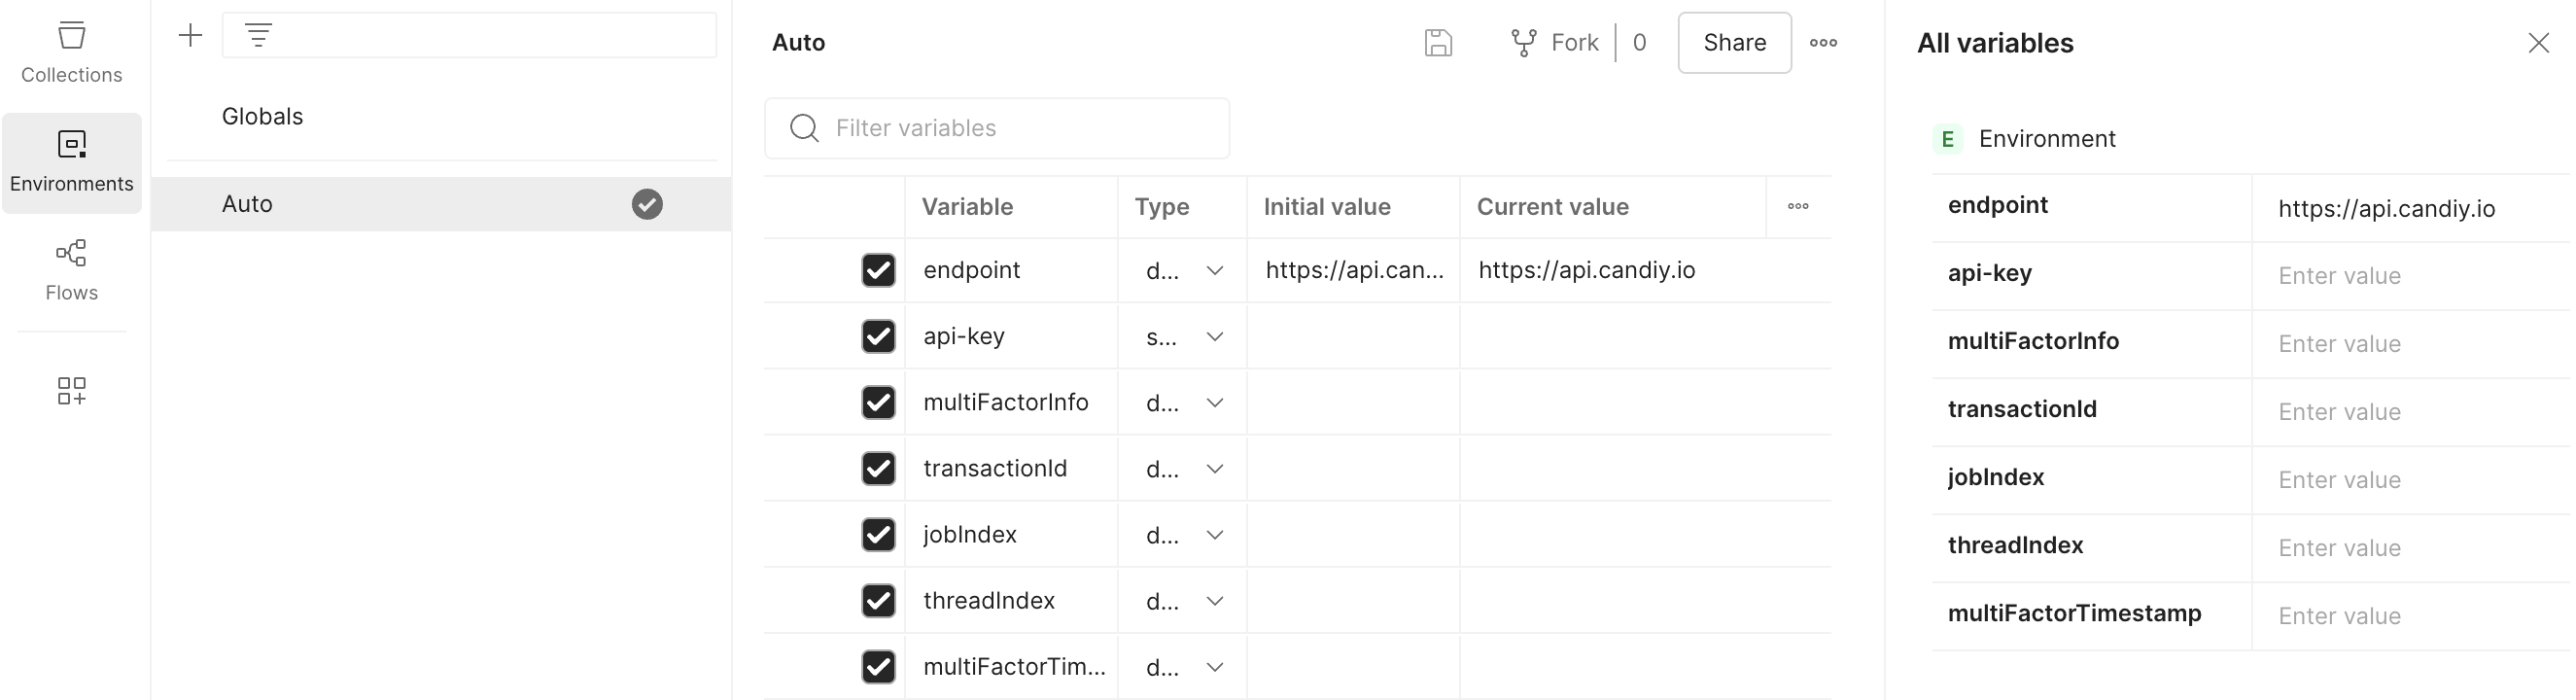Select the Globals environment
The image size is (2576, 700).
click(261, 116)
